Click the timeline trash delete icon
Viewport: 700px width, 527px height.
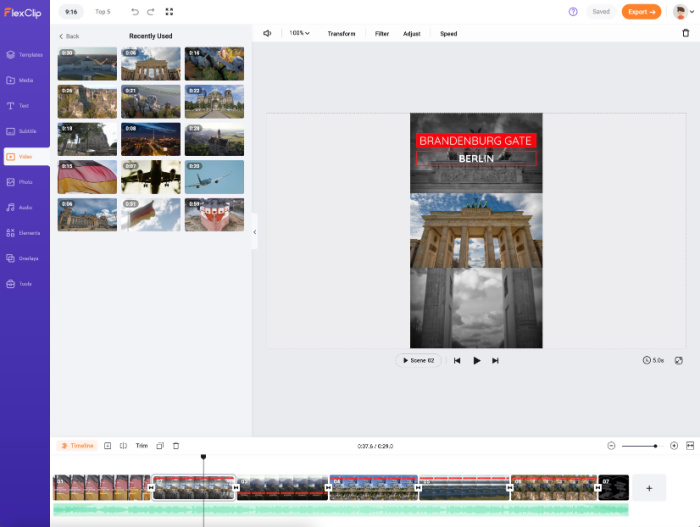click(176, 446)
